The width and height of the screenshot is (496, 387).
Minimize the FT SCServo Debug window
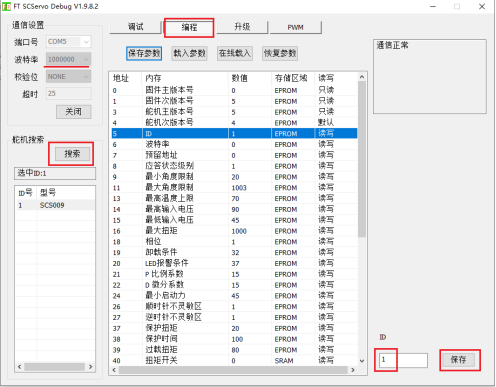coord(433,6)
